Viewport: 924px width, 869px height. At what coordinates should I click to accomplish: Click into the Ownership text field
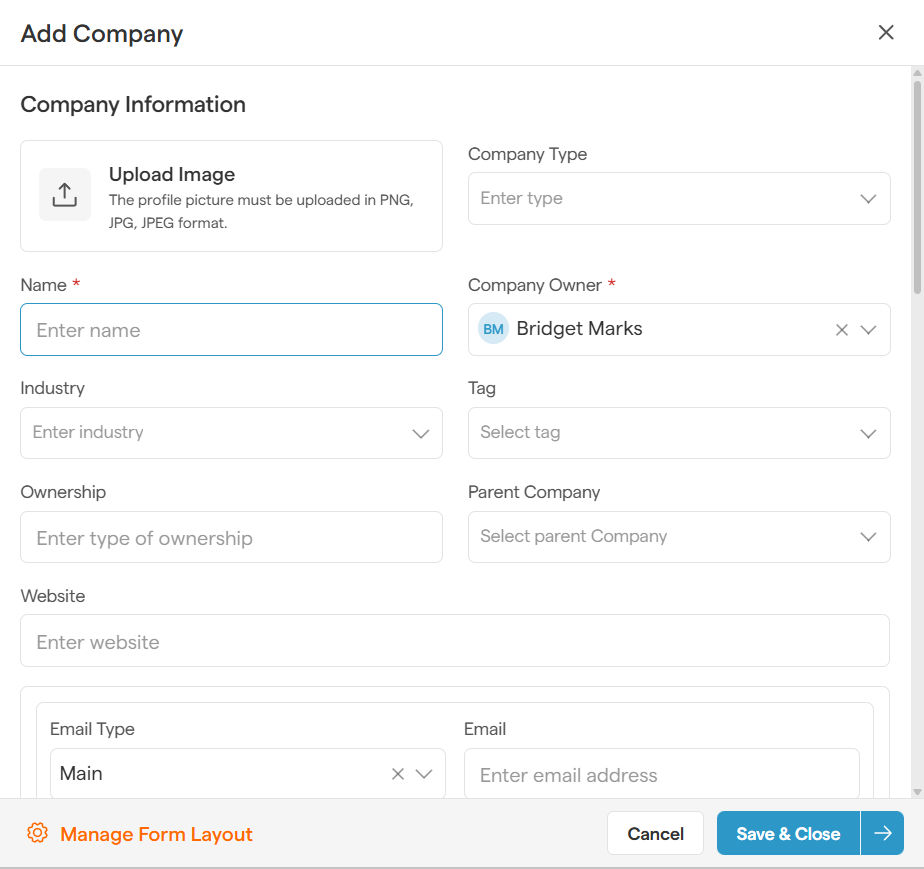tap(231, 538)
